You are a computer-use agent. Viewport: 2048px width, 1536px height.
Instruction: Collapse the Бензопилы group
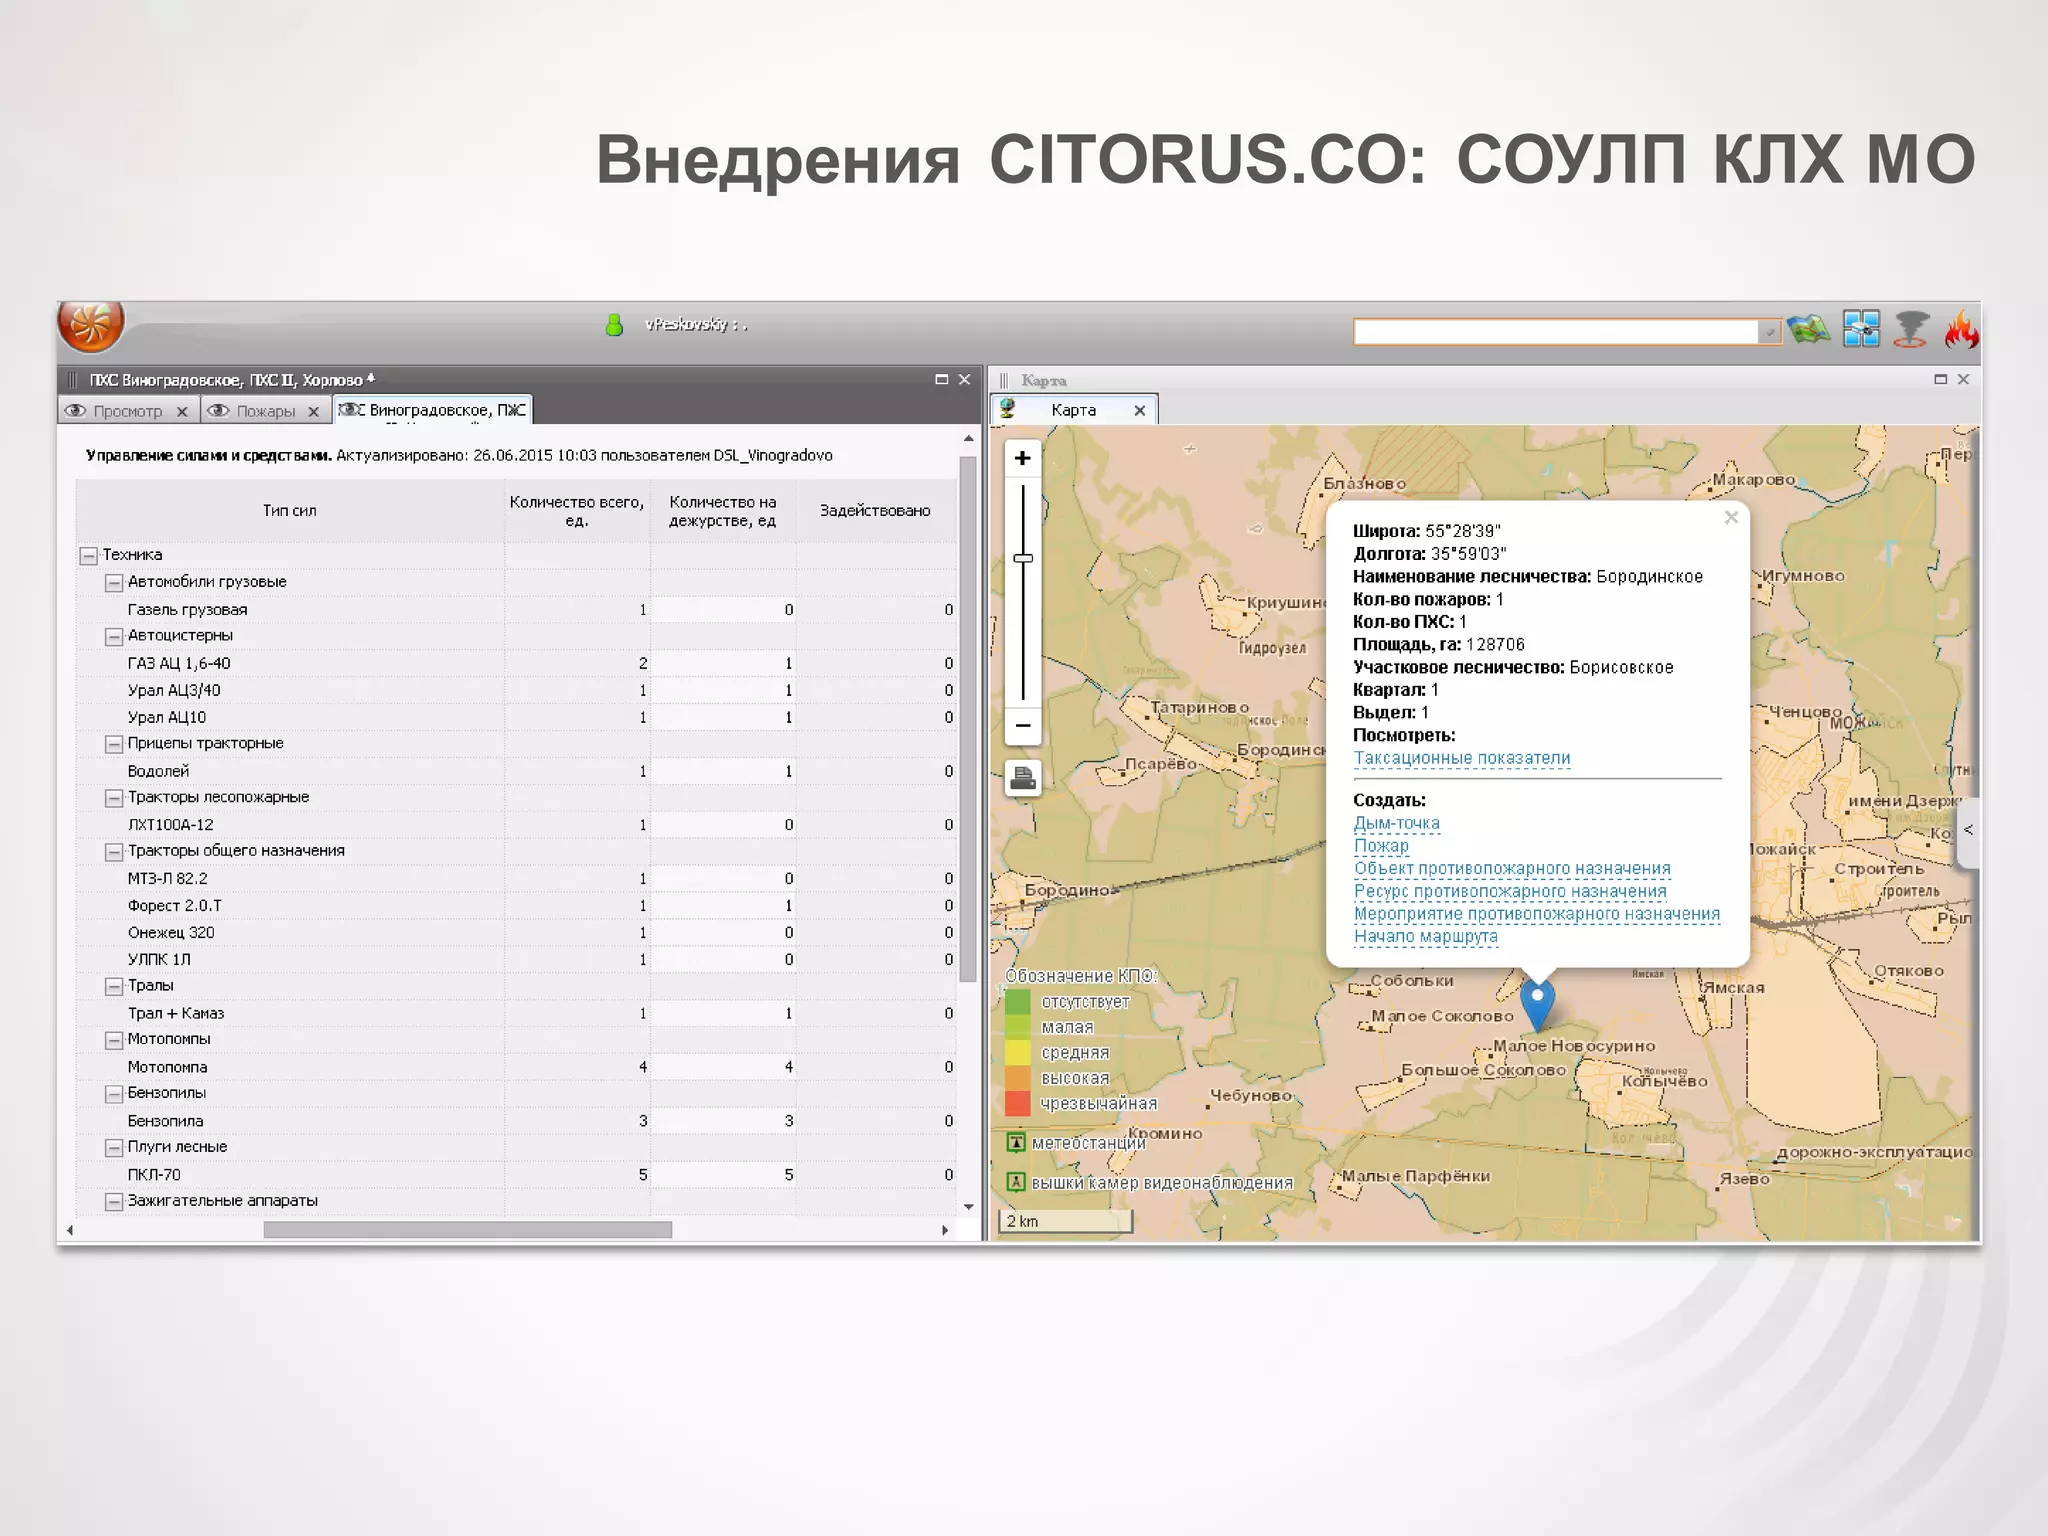click(114, 1094)
